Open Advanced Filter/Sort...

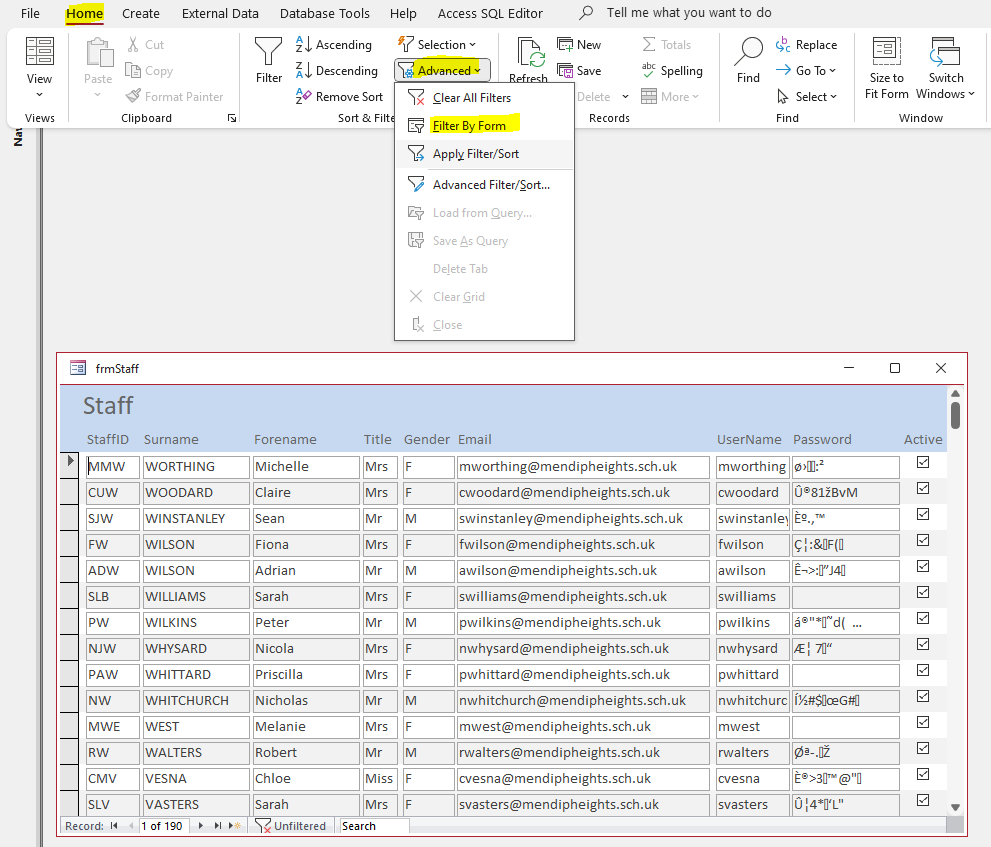[484, 185]
